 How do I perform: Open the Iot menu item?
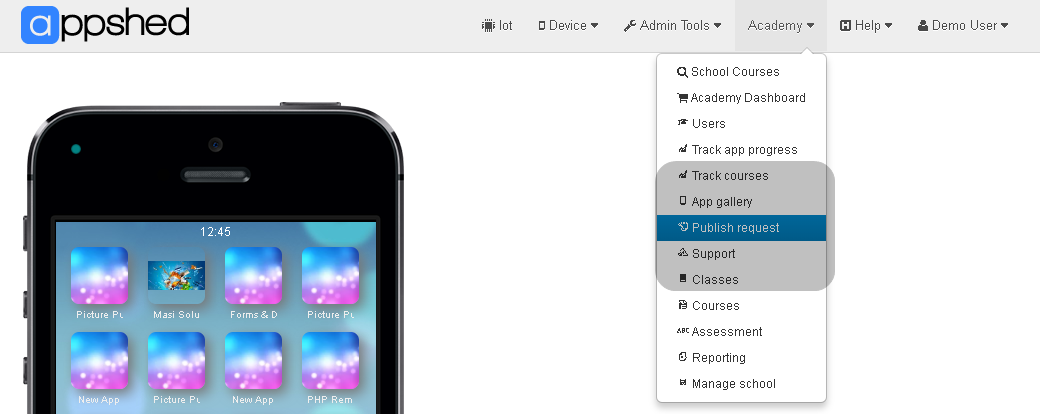click(x=497, y=26)
